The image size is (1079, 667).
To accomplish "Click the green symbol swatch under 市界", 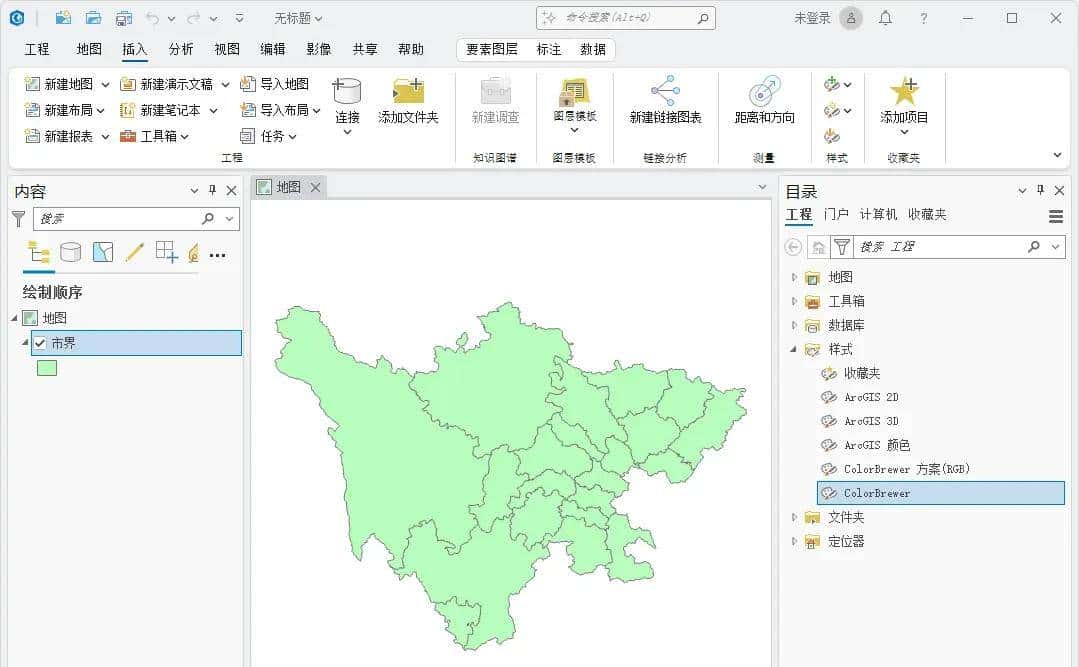I will pos(45,367).
